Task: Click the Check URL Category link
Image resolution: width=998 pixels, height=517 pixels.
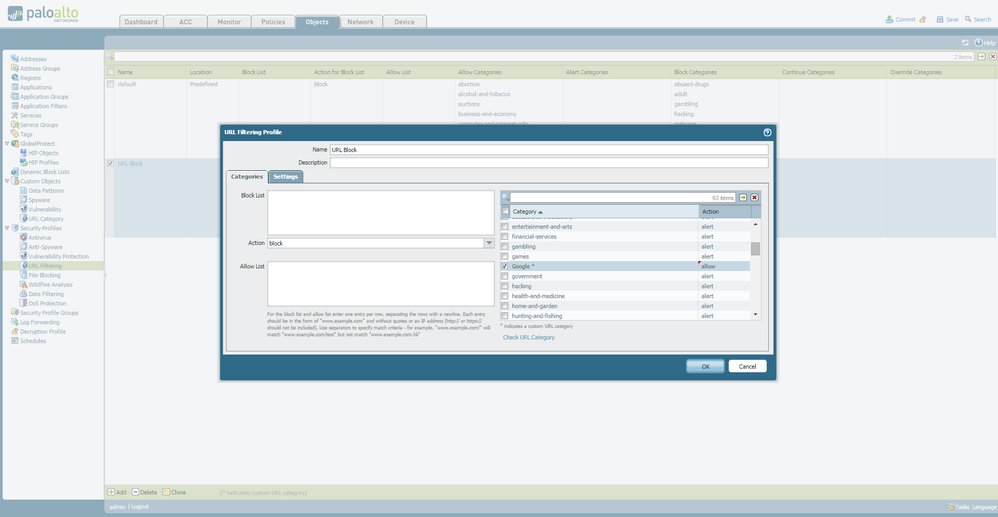Action: coord(528,337)
